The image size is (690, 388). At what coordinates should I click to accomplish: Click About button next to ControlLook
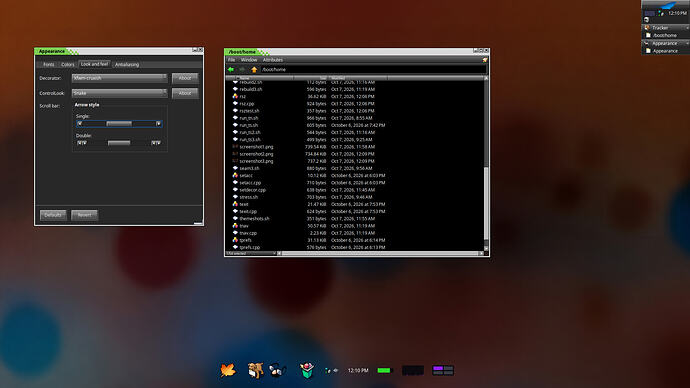pos(185,93)
